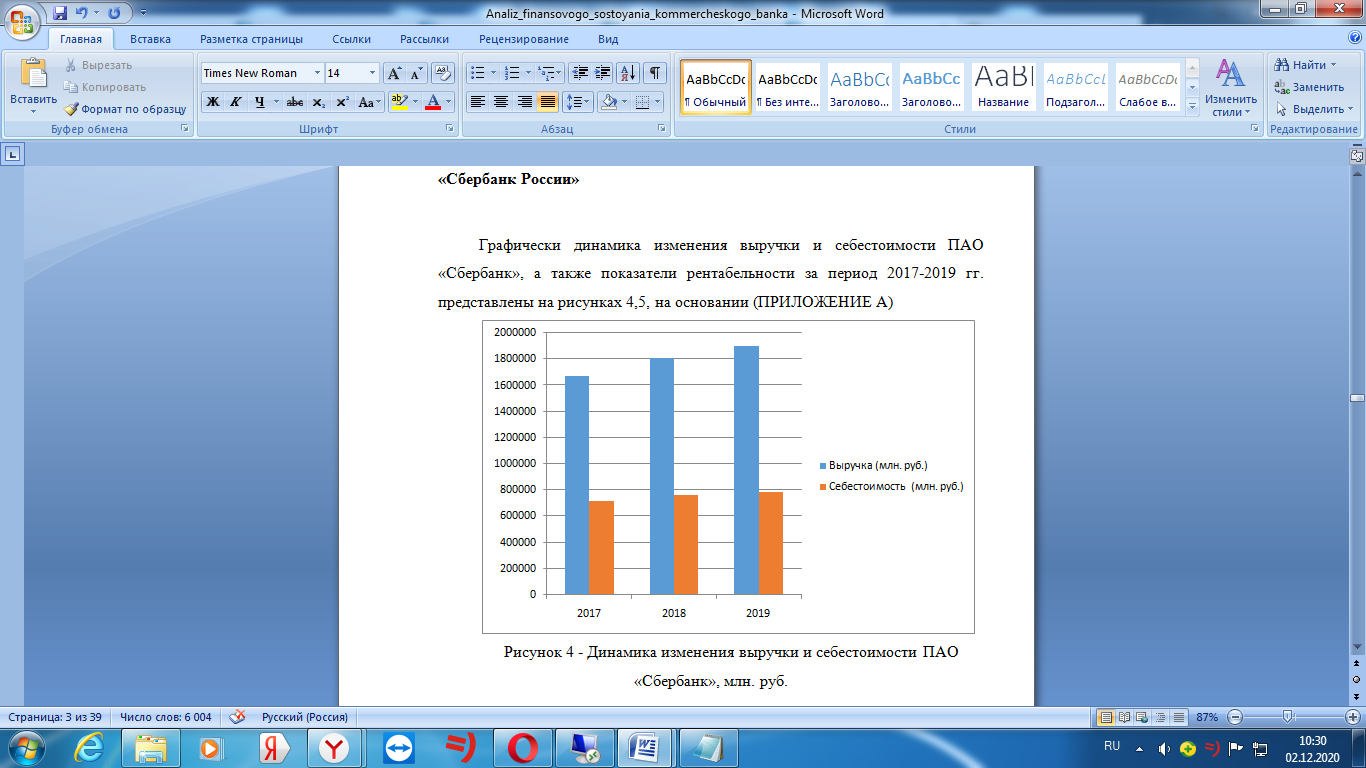Image resolution: width=1366 pixels, height=768 pixels.
Task: Switch to the Вставка tab
Action: pos(150,39)
